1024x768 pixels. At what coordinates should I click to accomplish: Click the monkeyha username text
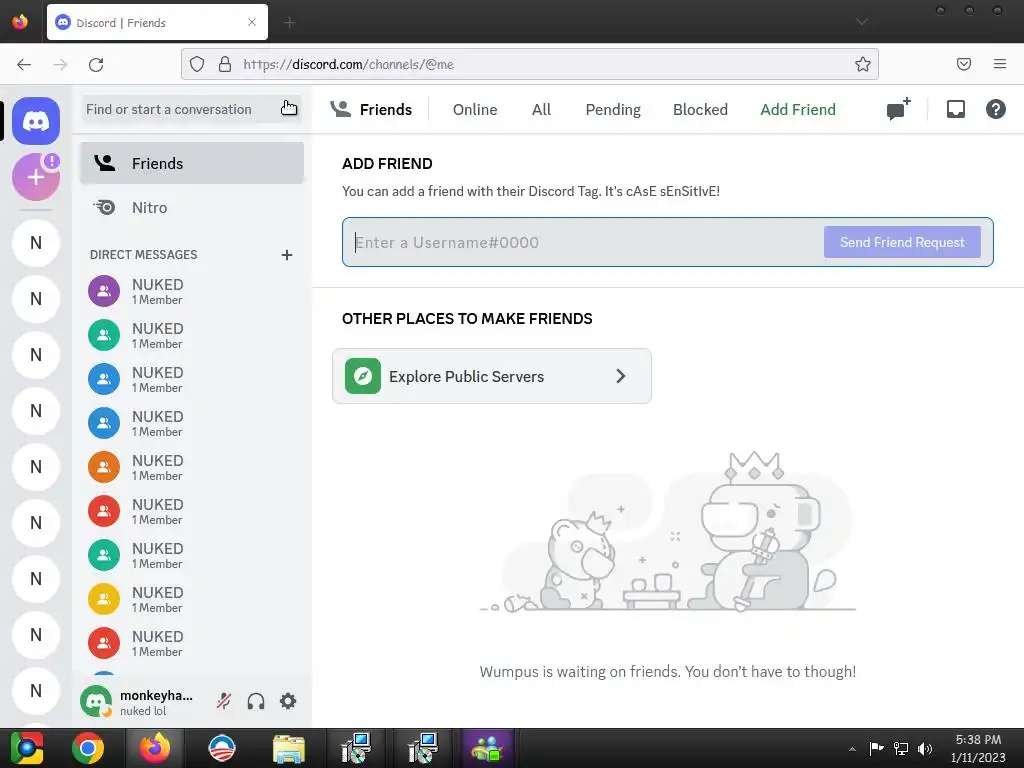tap(156, 696)
